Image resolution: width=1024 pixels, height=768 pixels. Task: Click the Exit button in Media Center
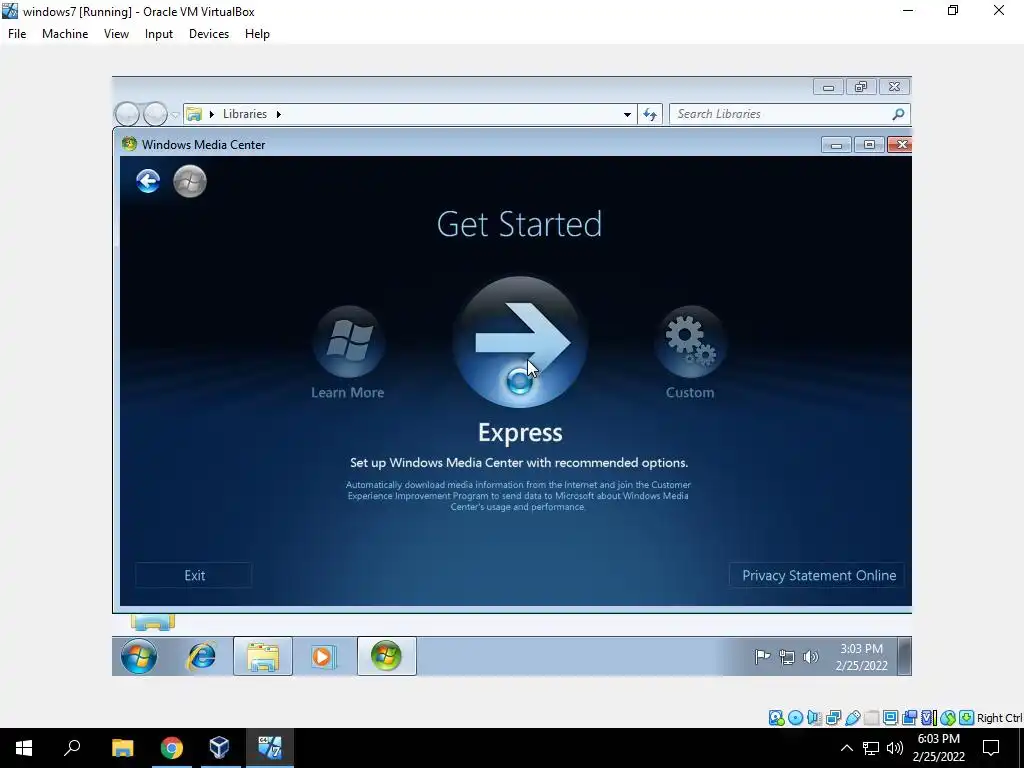(194, 575)
